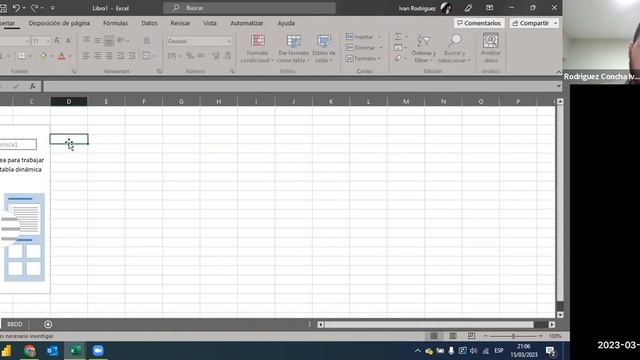
Task: Select the BBDD sheet tab
Action: point(15,324)
